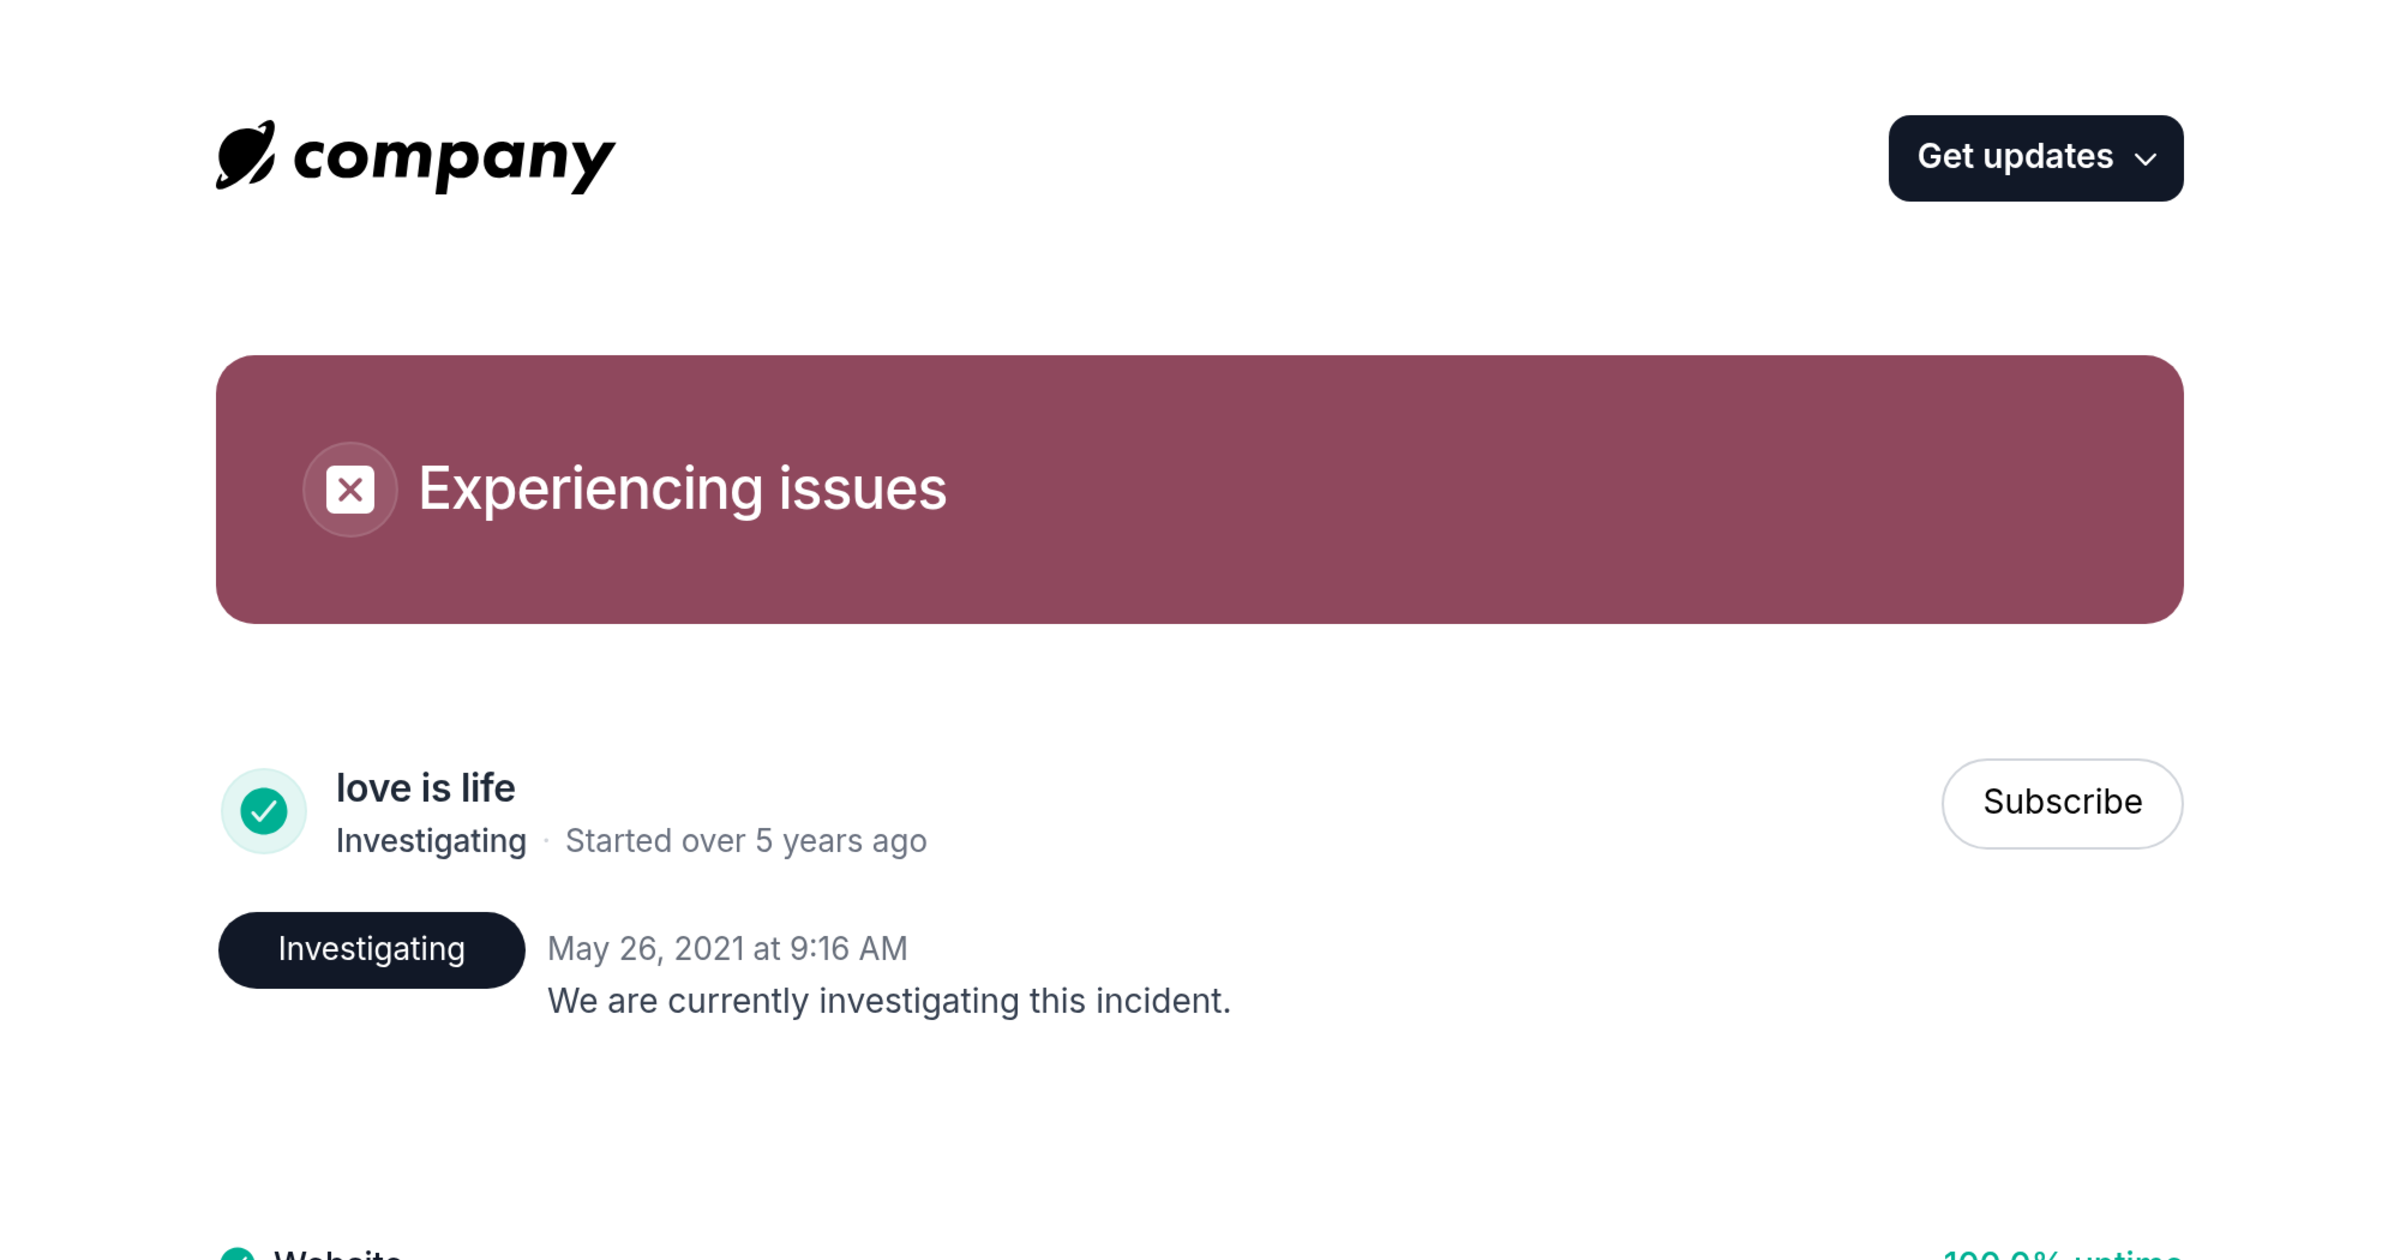
Task: Click the dark Investigating badge
Action: click(x=371, y=949)
